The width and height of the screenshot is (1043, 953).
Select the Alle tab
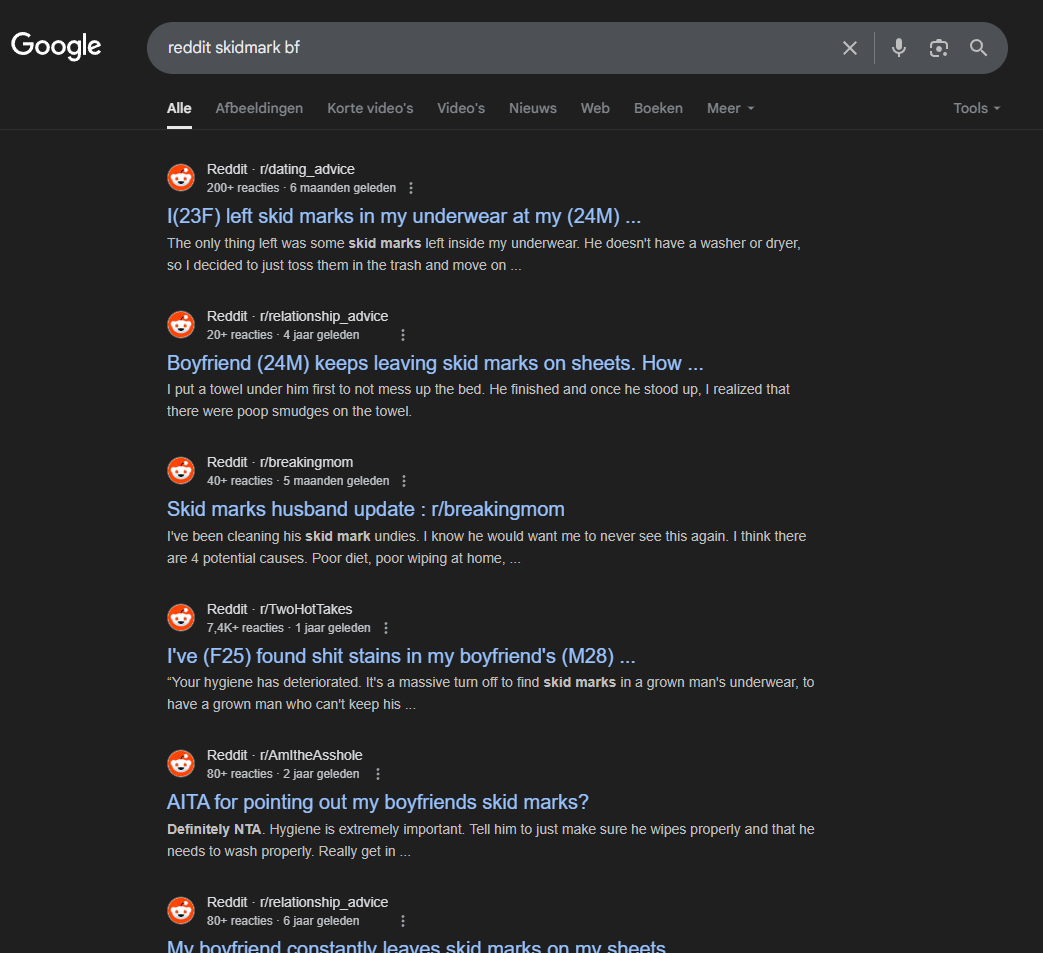179,108
